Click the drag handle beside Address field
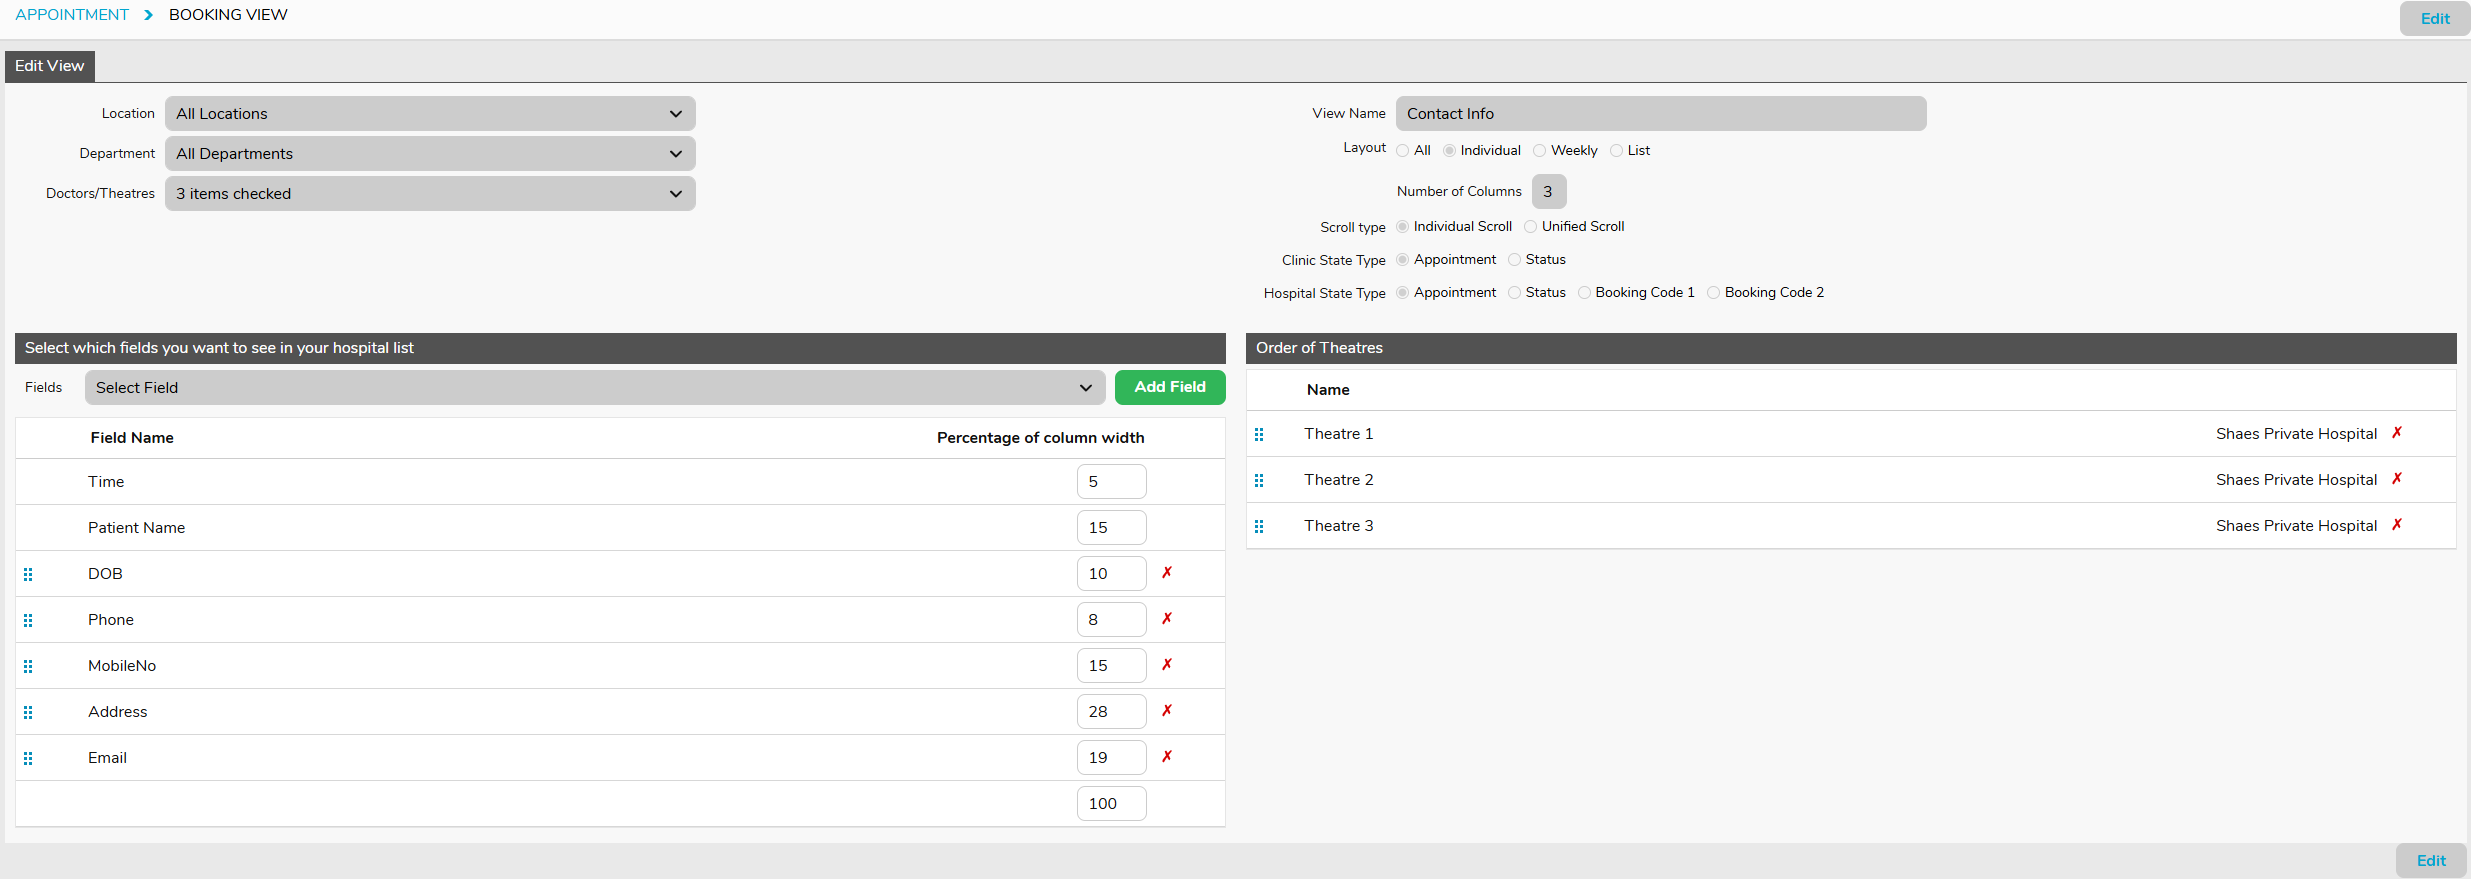The image size is (2471, 879). point(28,712)
